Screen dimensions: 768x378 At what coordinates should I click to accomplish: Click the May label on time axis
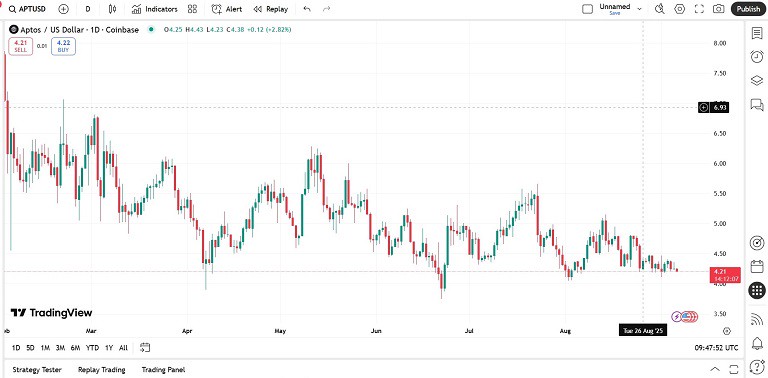[280, 331]
